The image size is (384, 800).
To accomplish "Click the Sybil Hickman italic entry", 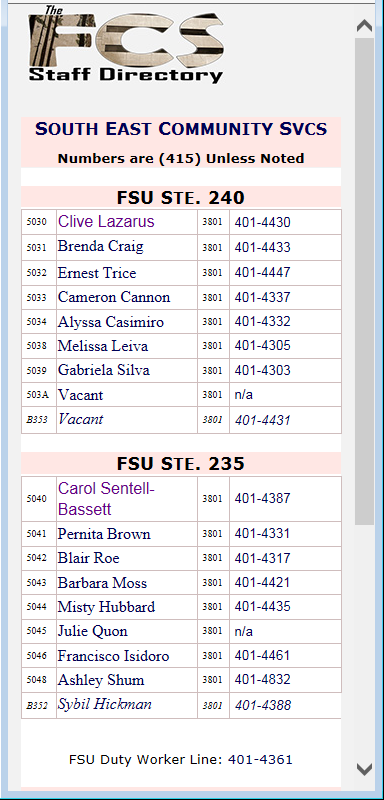I will tap(105, 704).
